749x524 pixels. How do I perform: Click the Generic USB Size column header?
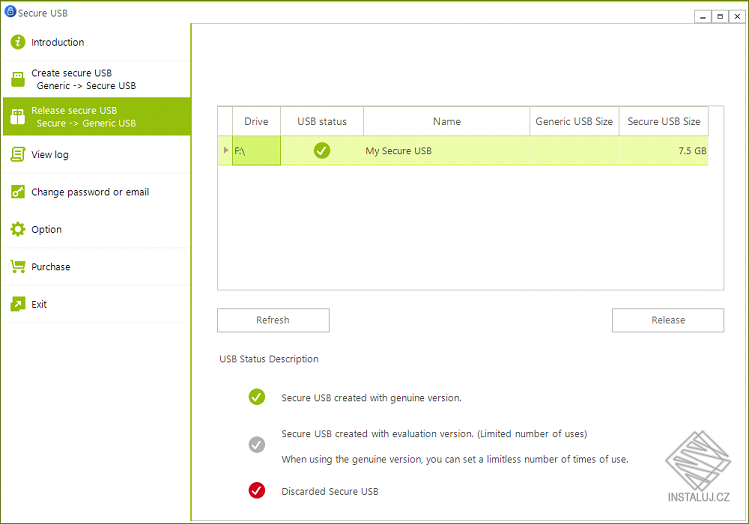[574, 121]
